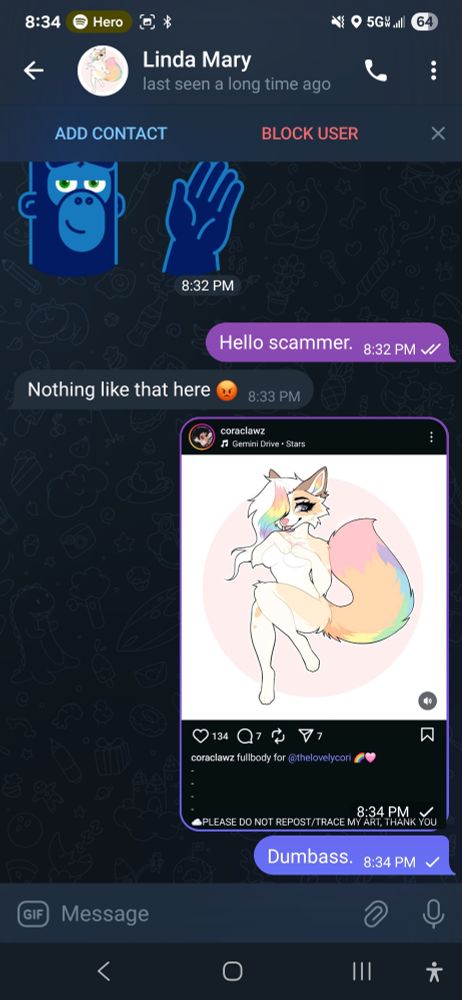
Task: Open the attachment paperclip
Action: coord(376,914)
